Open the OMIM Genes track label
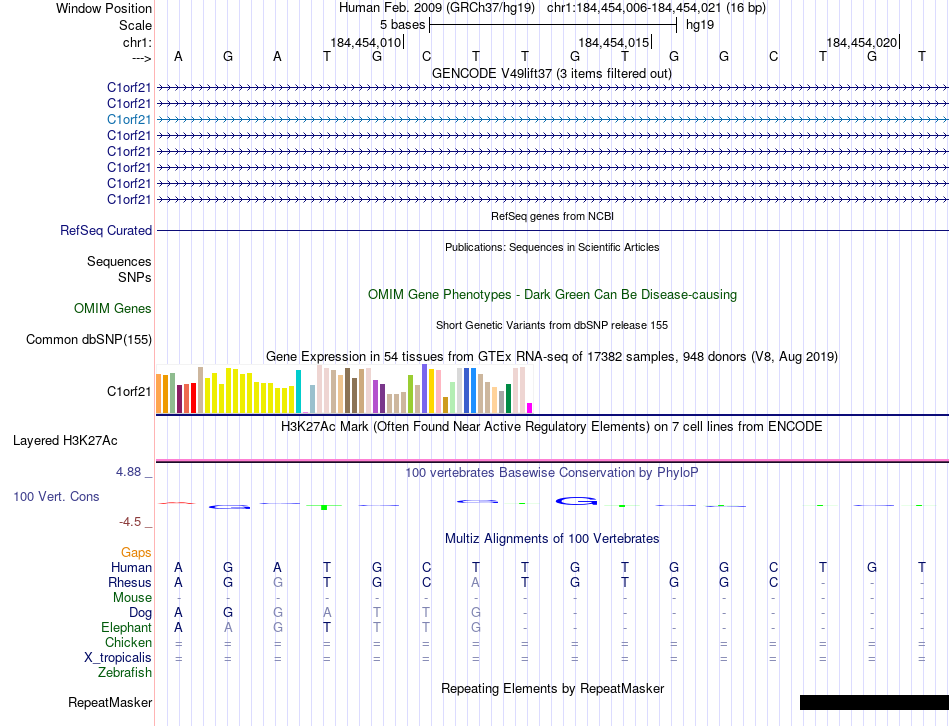Screen dimensions: 950x726 [113, 308]
